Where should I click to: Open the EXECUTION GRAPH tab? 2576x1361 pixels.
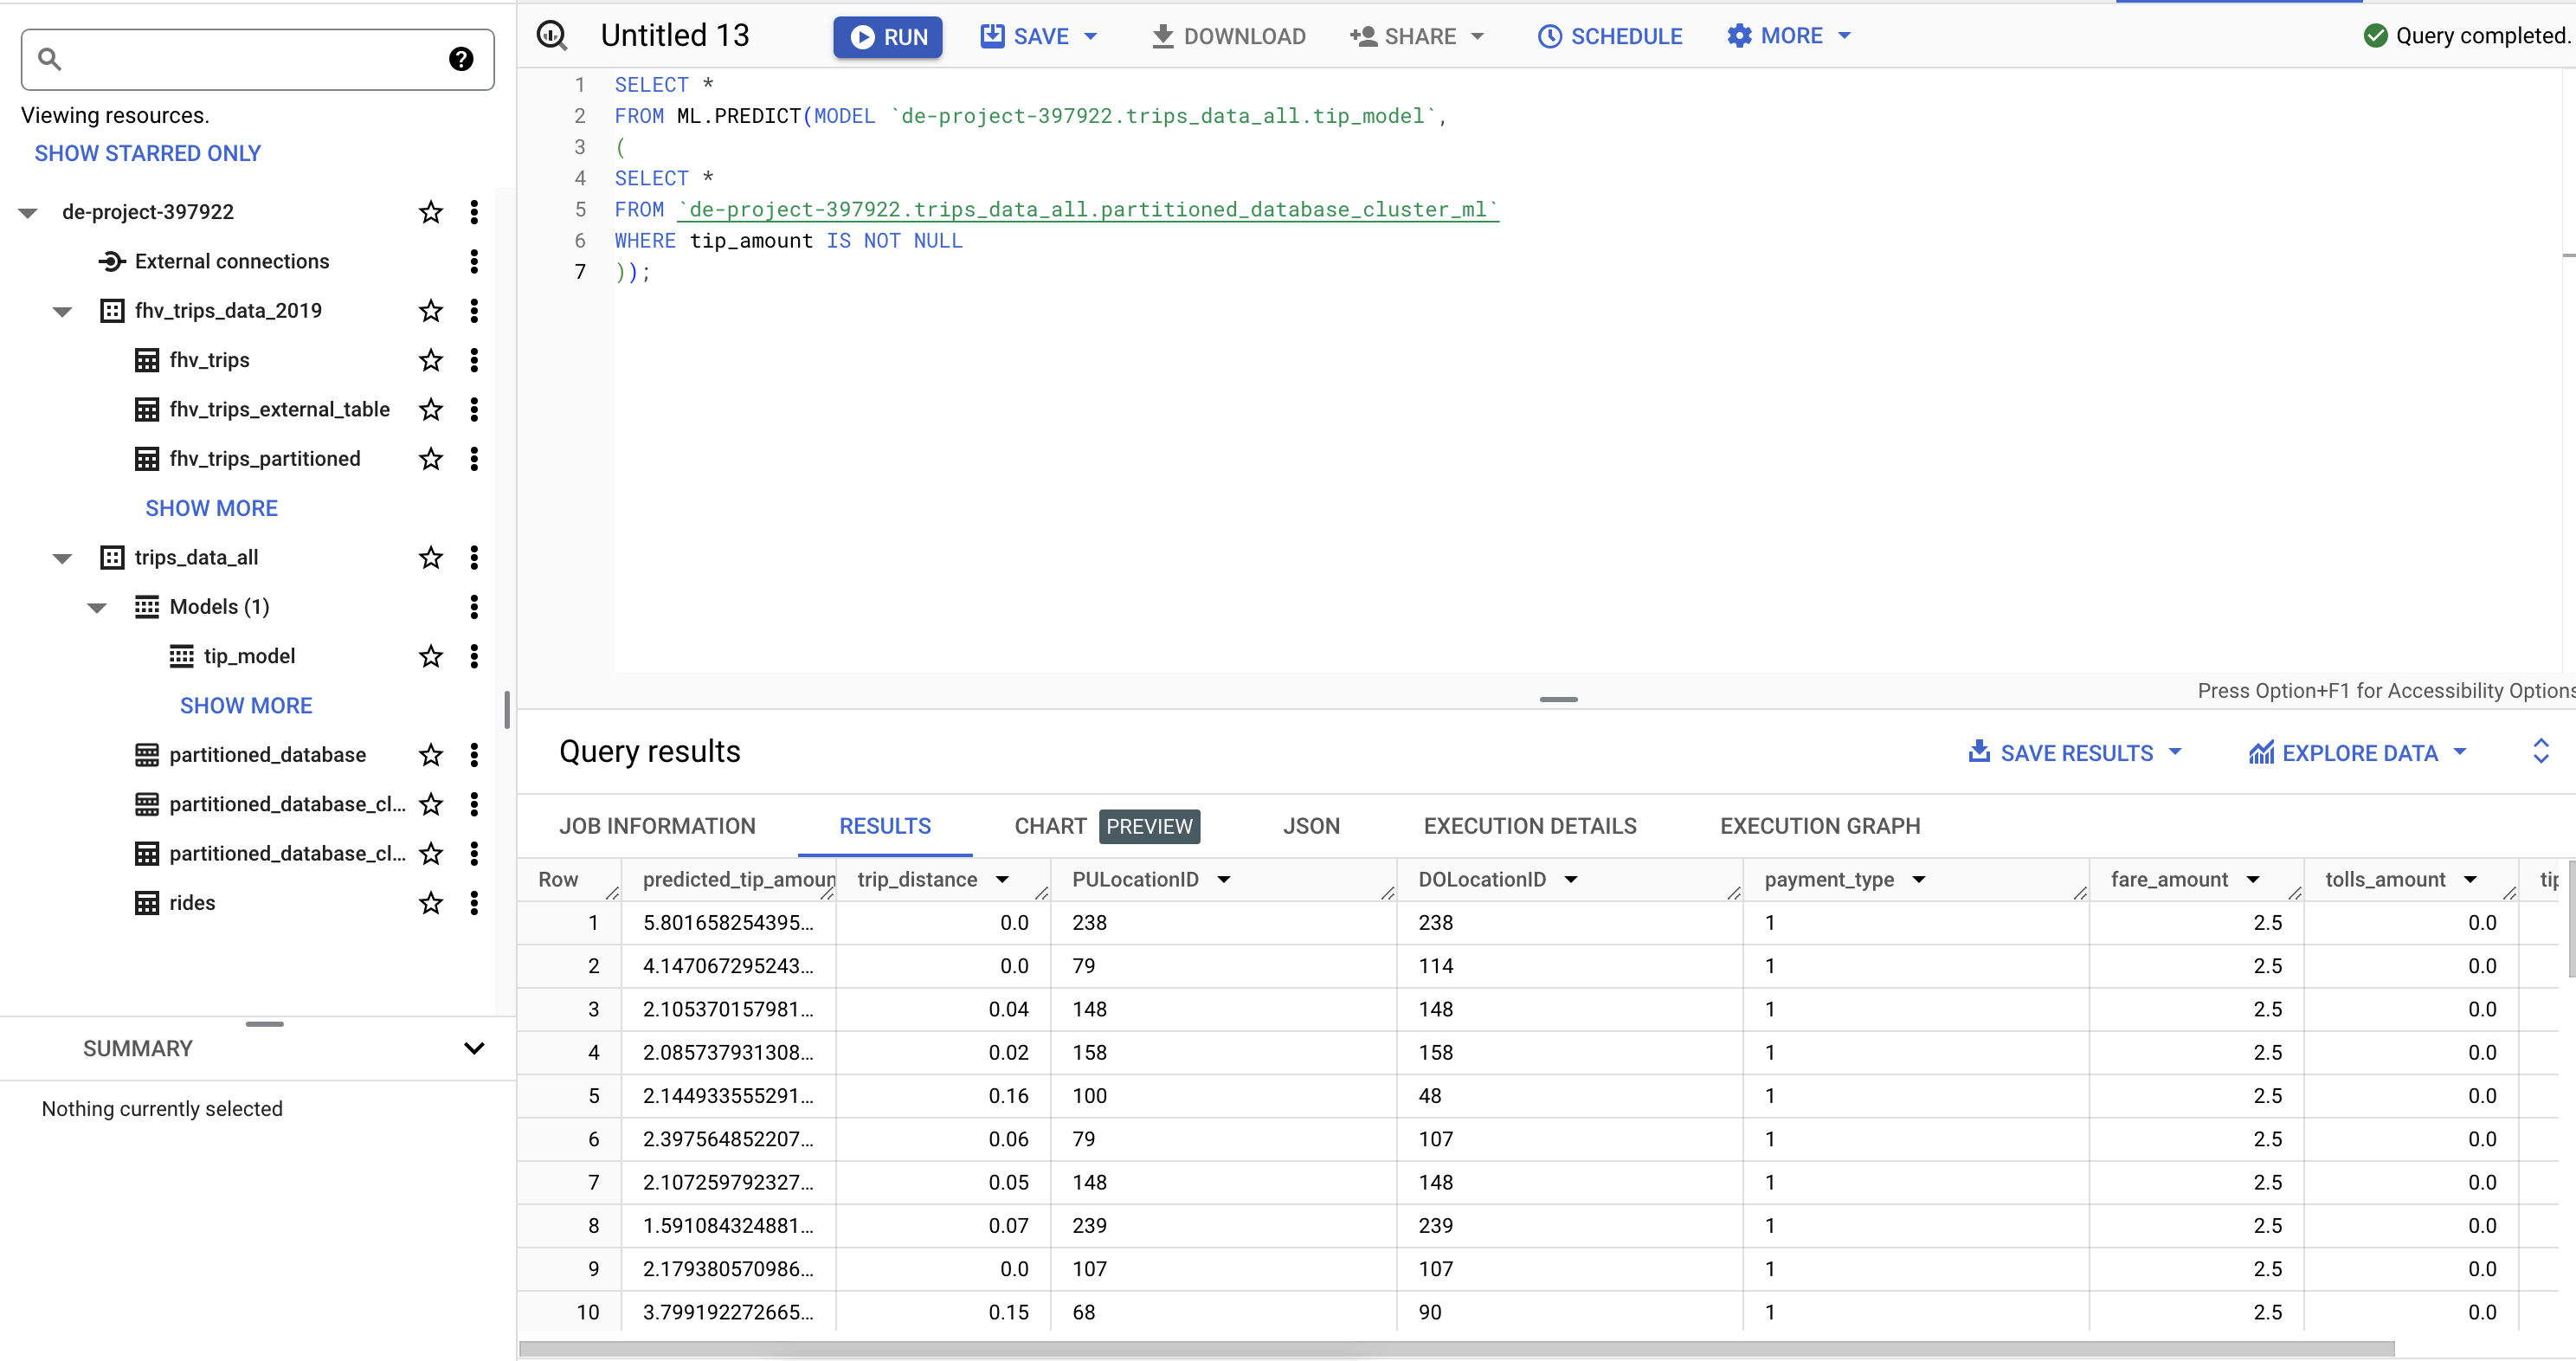[1820, 827]
